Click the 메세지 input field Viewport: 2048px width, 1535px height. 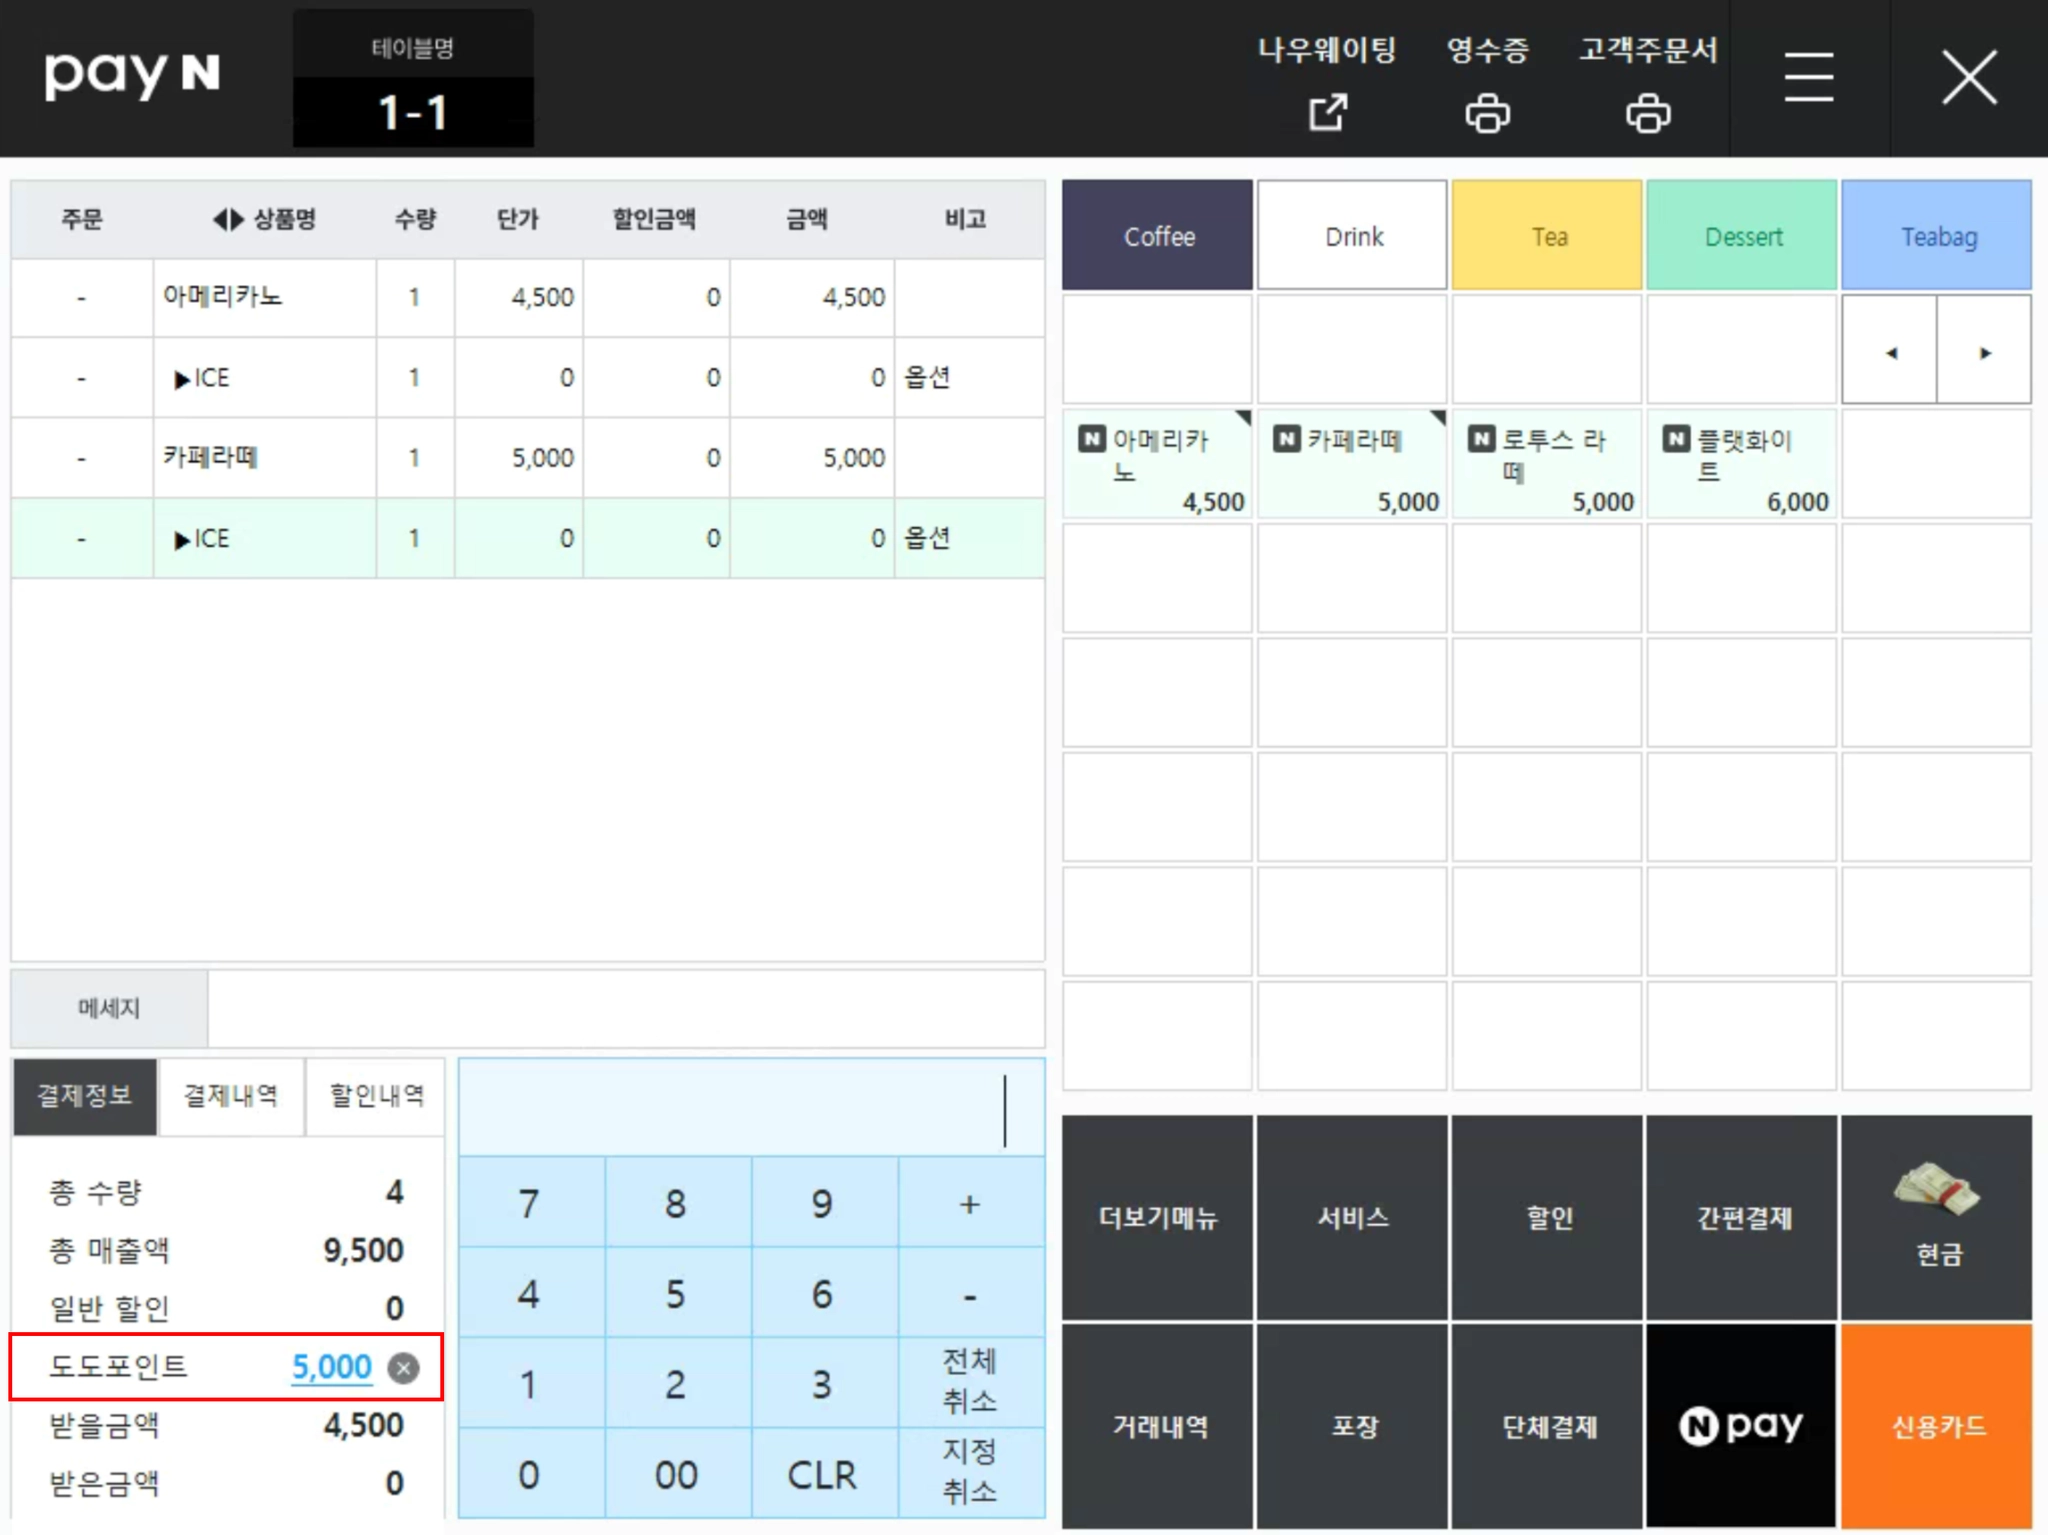(625, 1008)
